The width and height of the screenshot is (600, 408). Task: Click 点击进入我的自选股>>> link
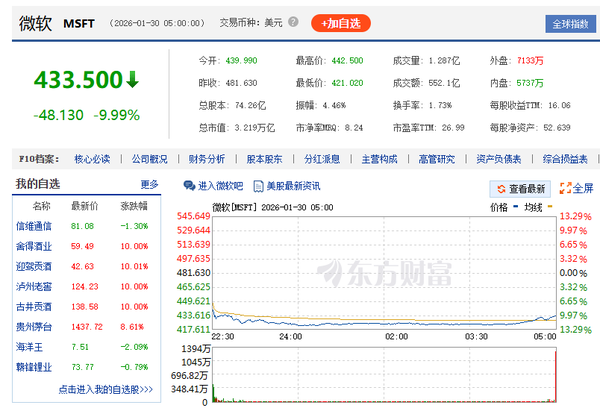[x=106, y=390]
